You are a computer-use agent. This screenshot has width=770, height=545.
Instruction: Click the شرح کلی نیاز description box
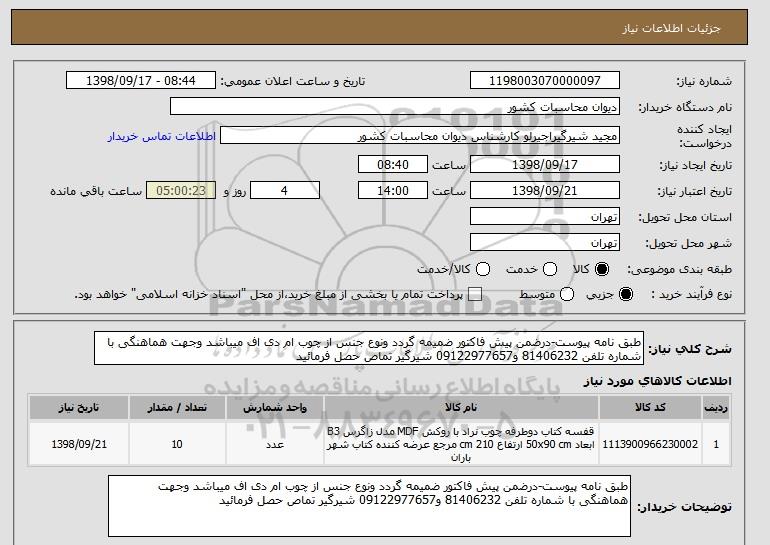coord(369,348)
